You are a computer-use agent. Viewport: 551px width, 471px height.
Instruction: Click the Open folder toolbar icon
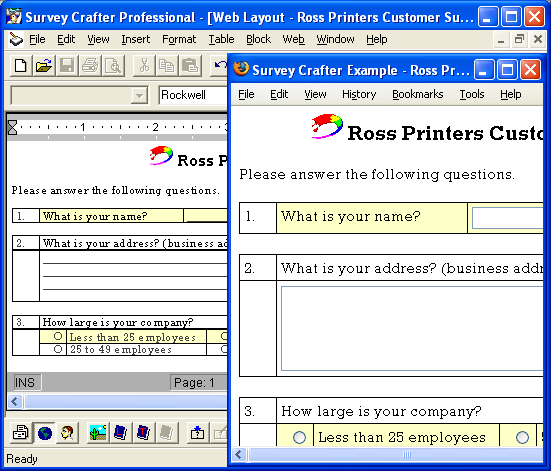coord(44,65)
